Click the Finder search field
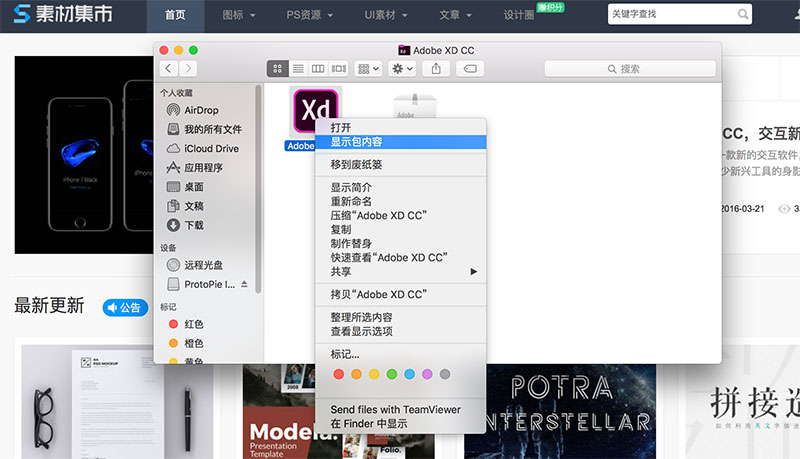The height and width of the screenshot is (459, 800). pos(630,69)
